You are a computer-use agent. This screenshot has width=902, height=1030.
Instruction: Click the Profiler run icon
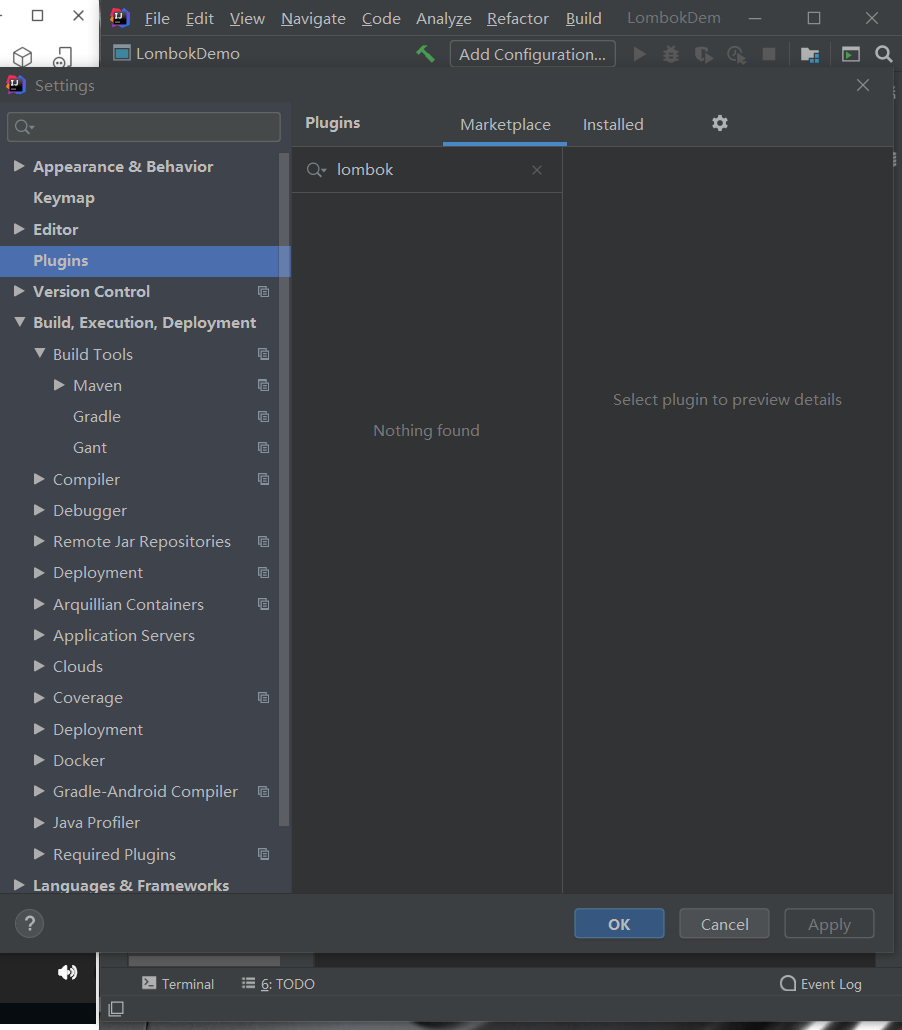coord(736,54)
